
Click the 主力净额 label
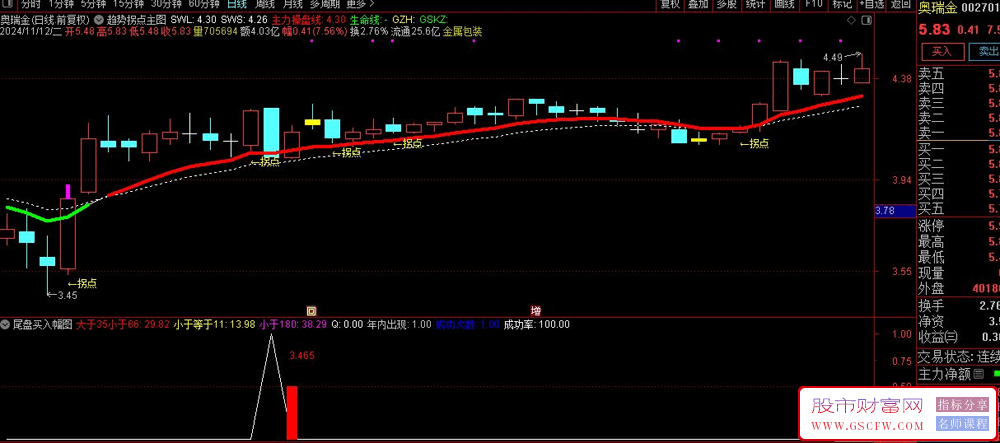[944, 374]
